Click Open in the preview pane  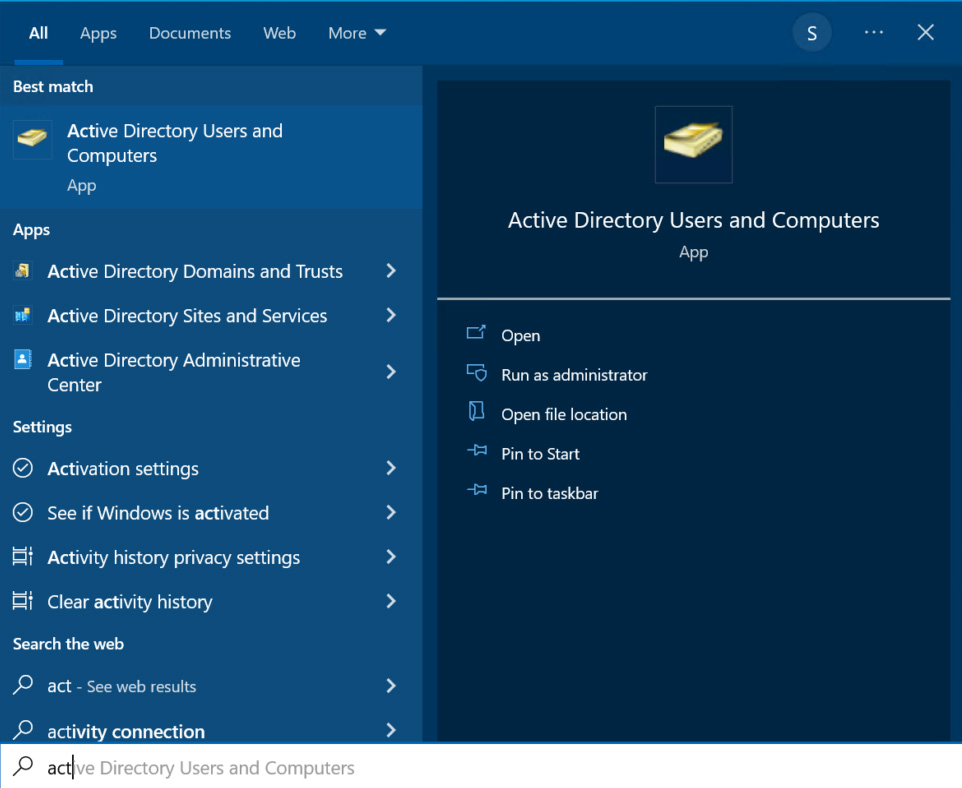pyautogui.click(x=520, y=336)
